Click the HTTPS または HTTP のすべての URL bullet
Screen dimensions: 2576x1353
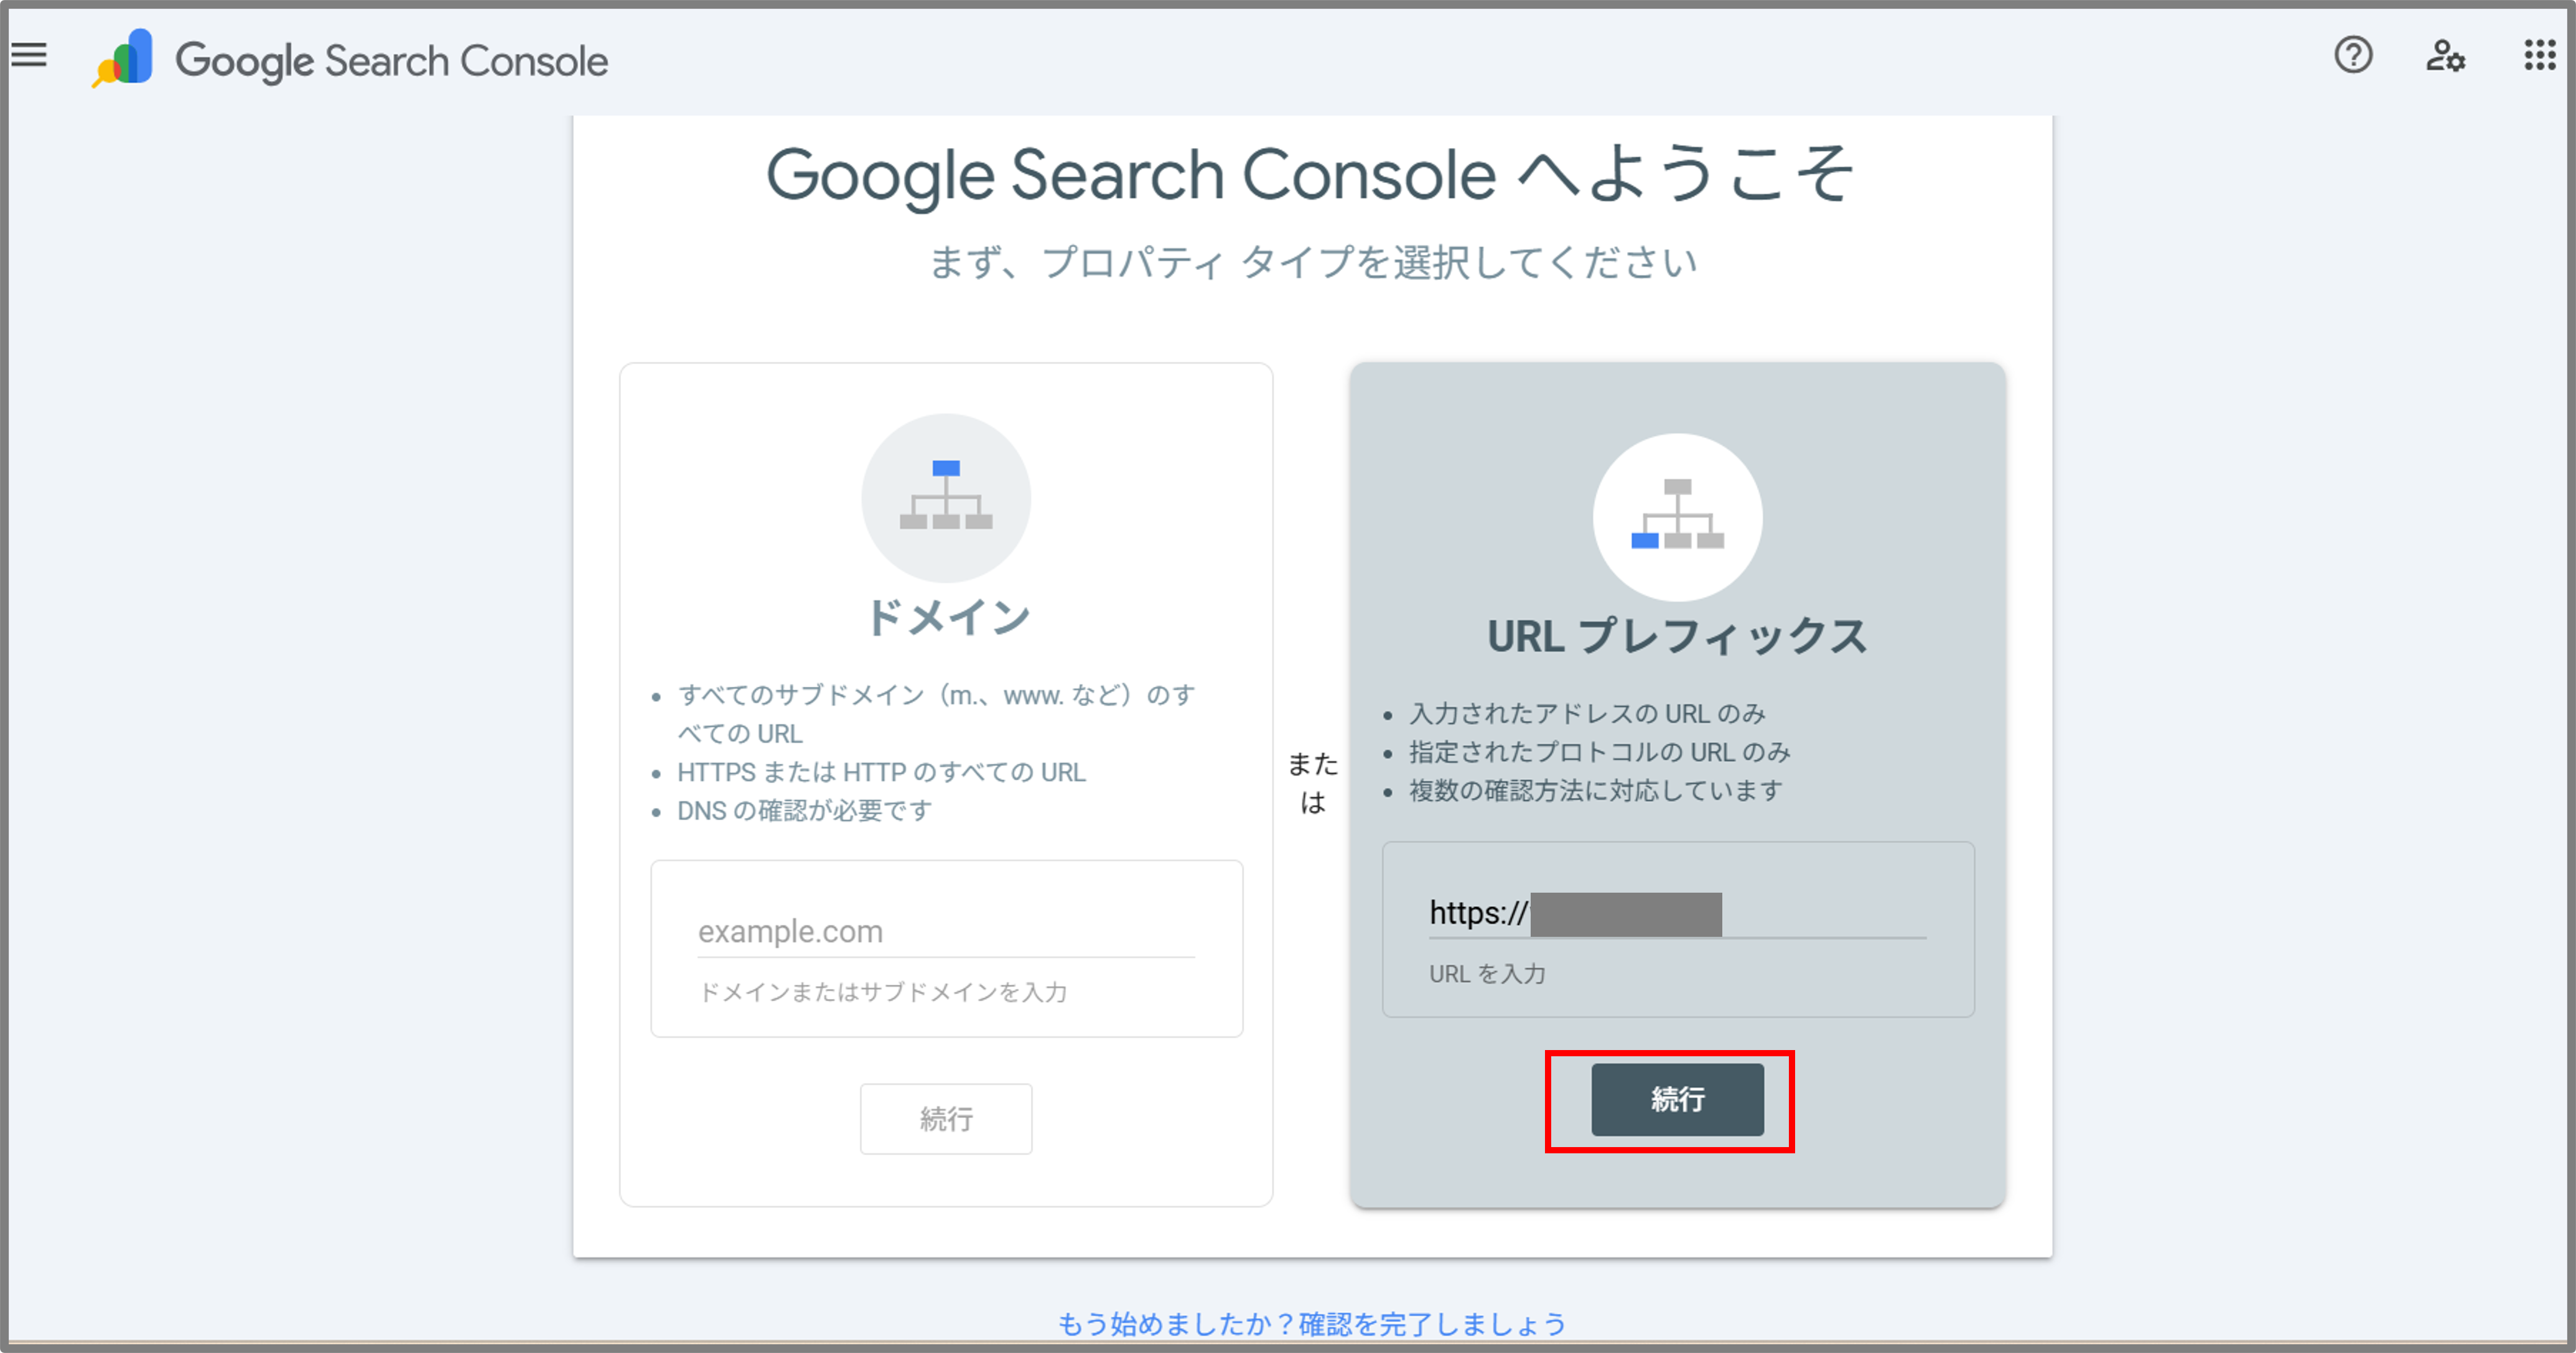(881, 772)
